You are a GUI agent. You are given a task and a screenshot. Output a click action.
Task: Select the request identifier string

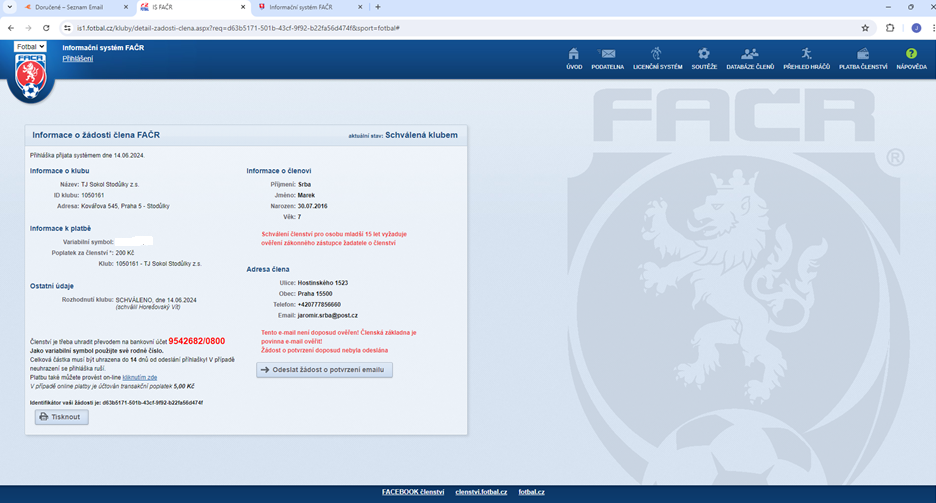pos(152,403)
